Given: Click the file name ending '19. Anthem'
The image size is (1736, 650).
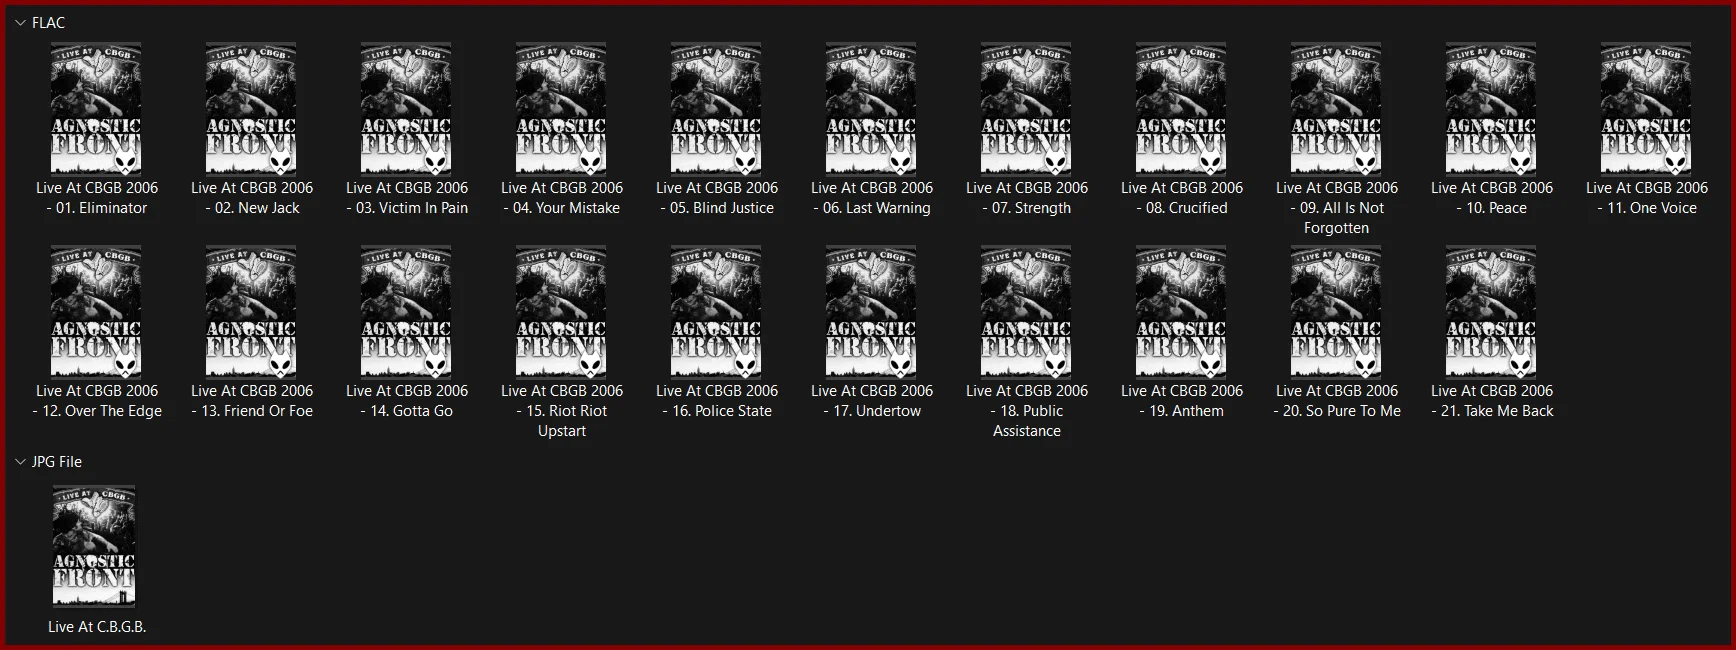Looking at the screenshot, I should [x=1182, y=401].
